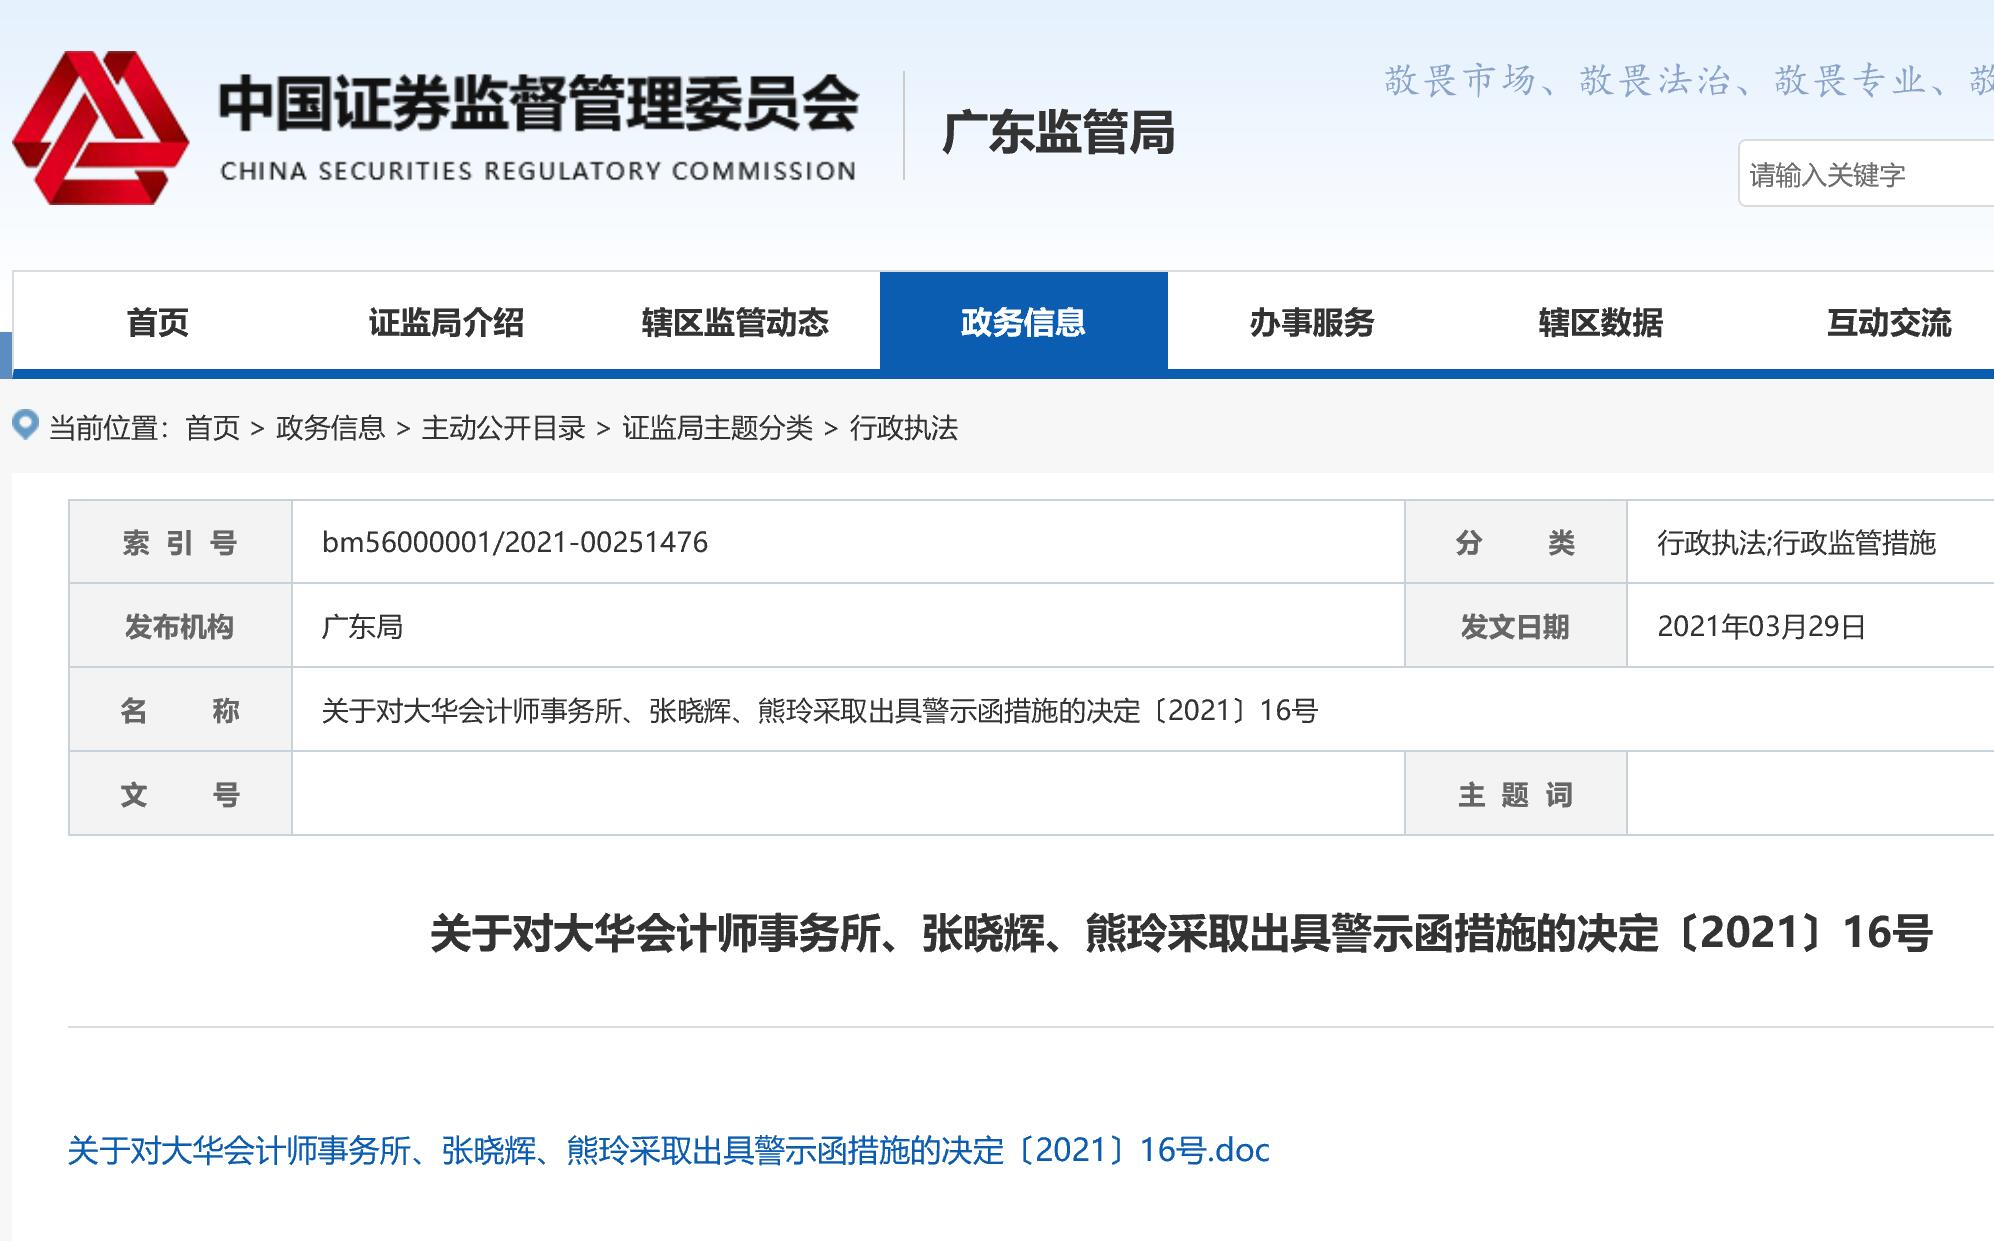
Task: Click the 广东监管局 header text
Action: 1058,132
